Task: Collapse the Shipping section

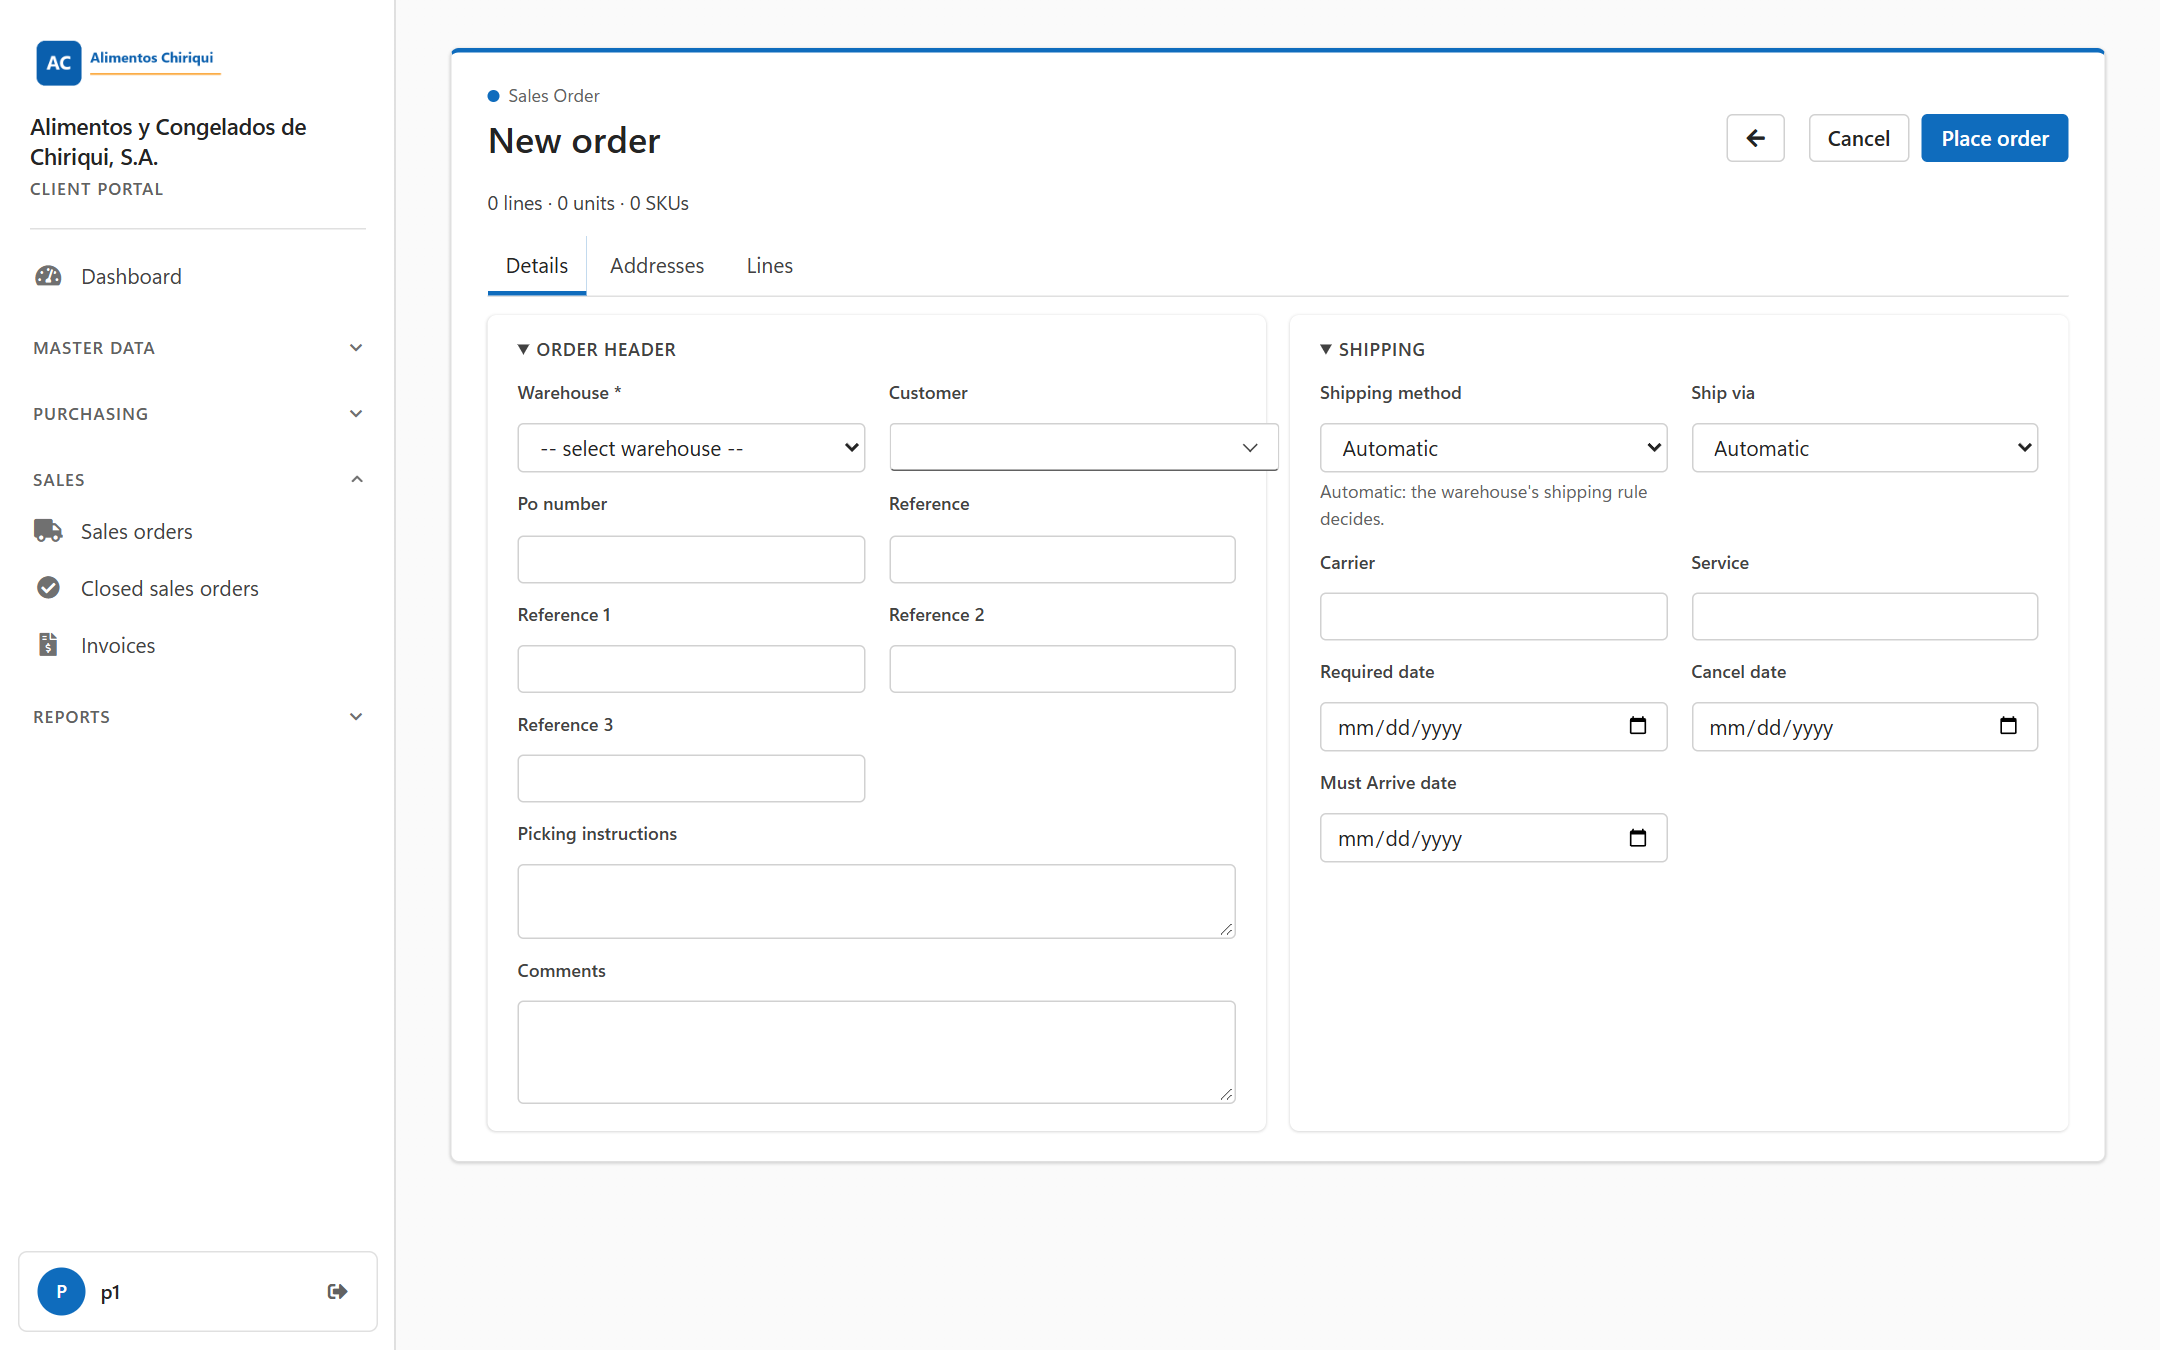Action: 1372,349
